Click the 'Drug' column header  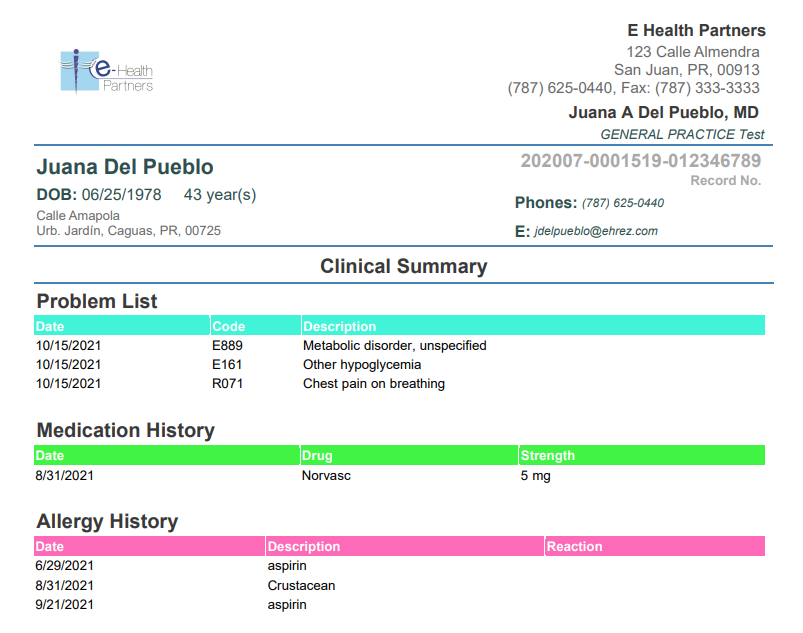(409, 455)
